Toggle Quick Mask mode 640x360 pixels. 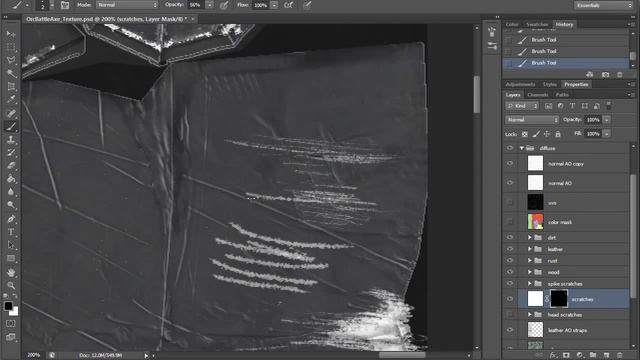[11, 324]
